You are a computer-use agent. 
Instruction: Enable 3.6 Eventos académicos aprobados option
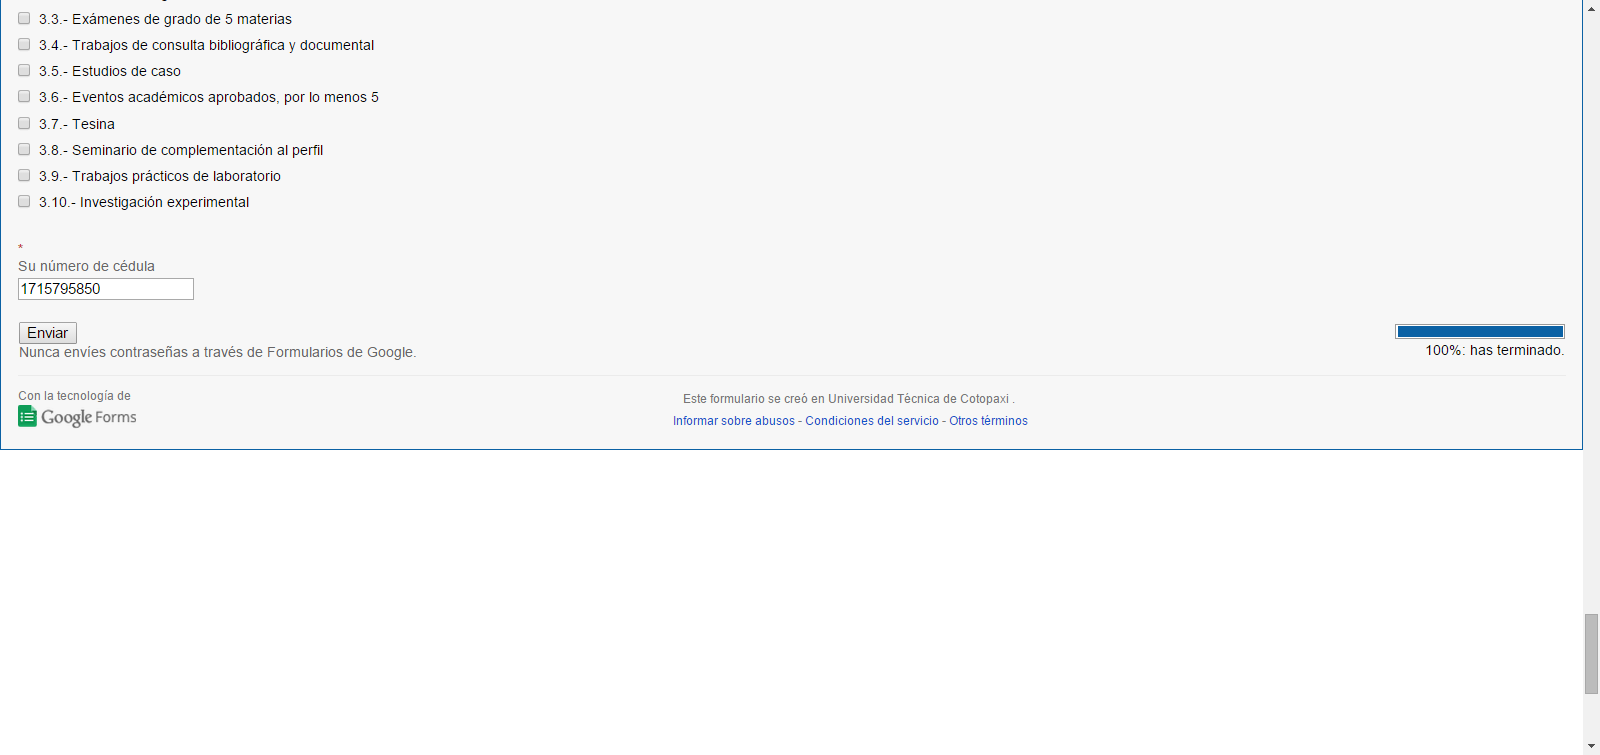(x=24, y=96)
